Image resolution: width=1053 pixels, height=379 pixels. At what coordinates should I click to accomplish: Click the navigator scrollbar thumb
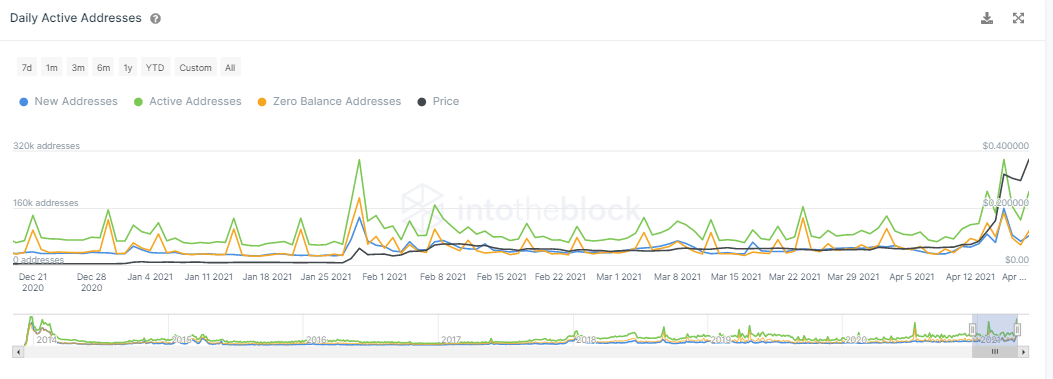(995, 351)
